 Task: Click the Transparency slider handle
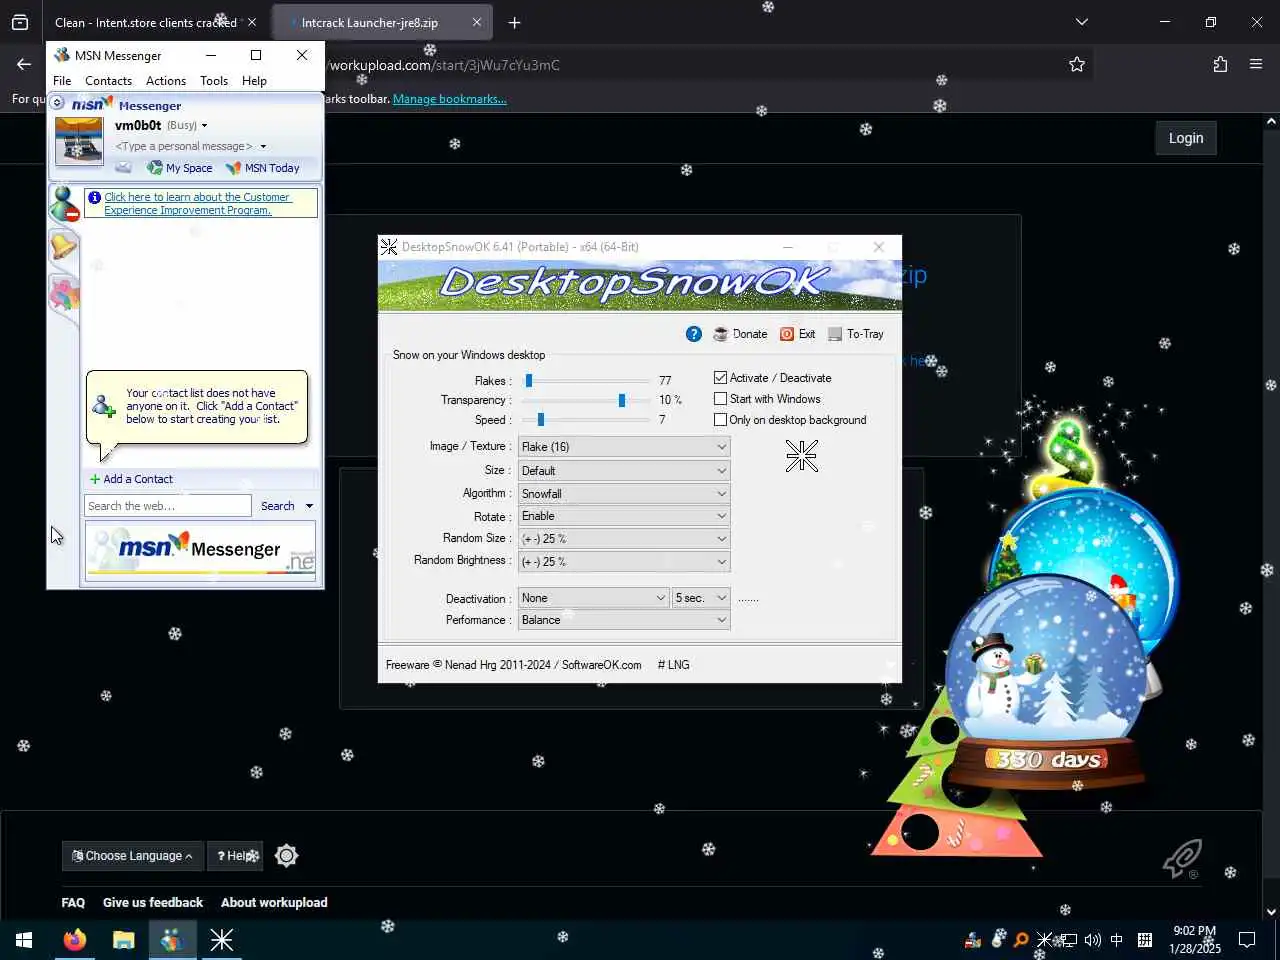621,400
